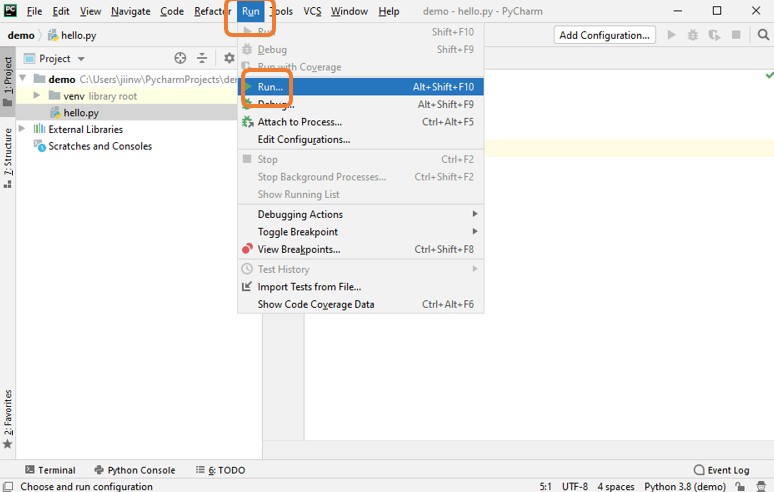The width and height of the screenshot is (774, 492).
Task: Expand External Libraries node
Action: coord(22,128)
